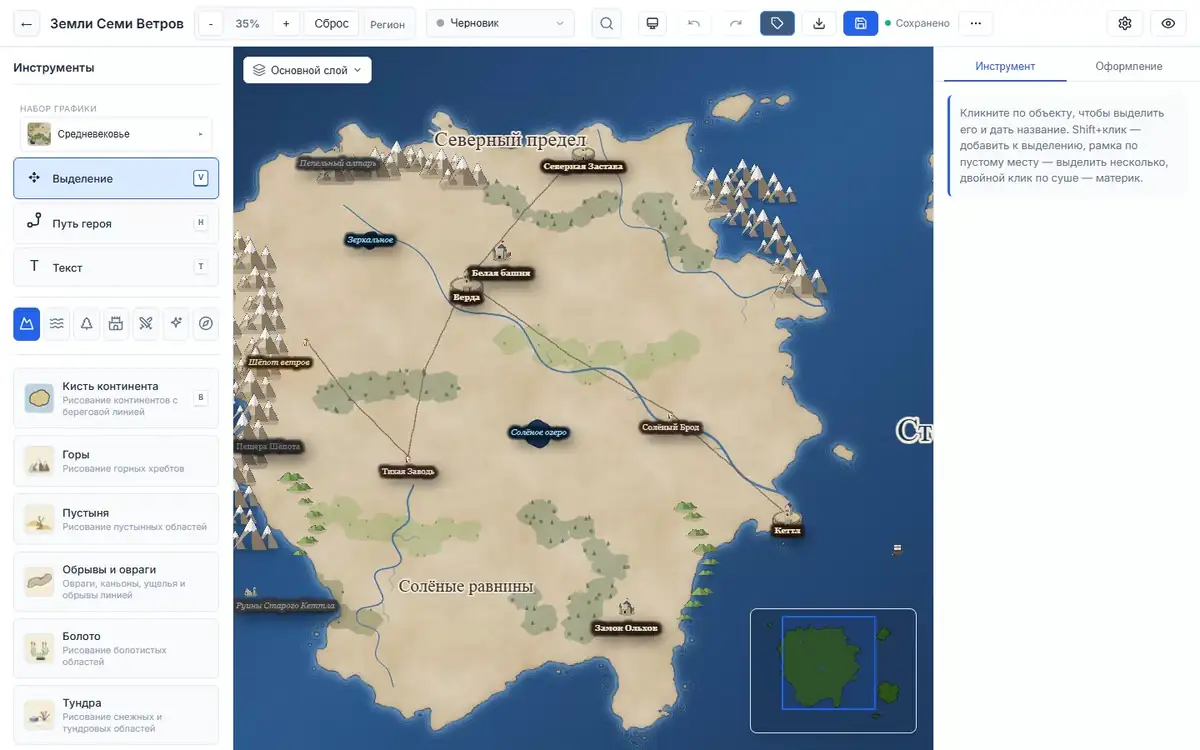
Task: Zoom out with the minus button
Action: tap(210, 23)
